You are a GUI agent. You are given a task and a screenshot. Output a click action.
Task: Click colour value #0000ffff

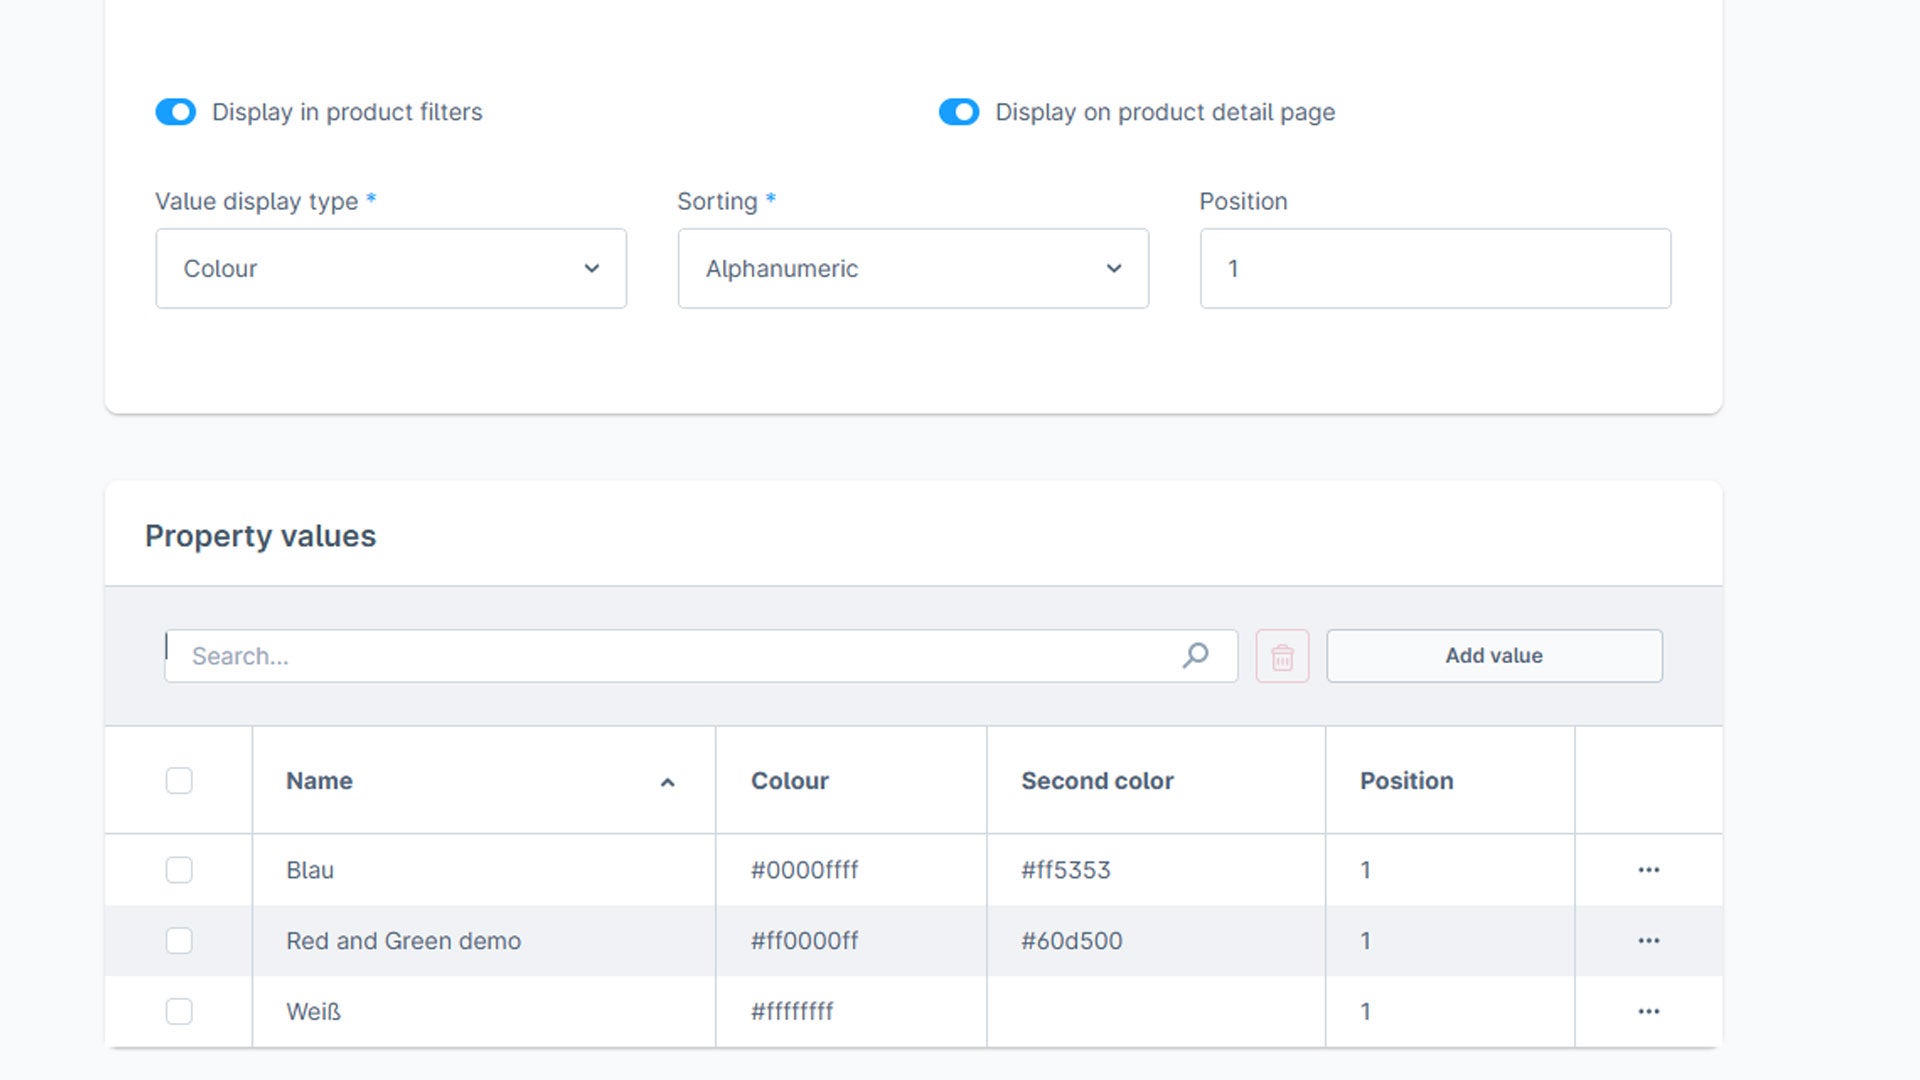[804, 870]
